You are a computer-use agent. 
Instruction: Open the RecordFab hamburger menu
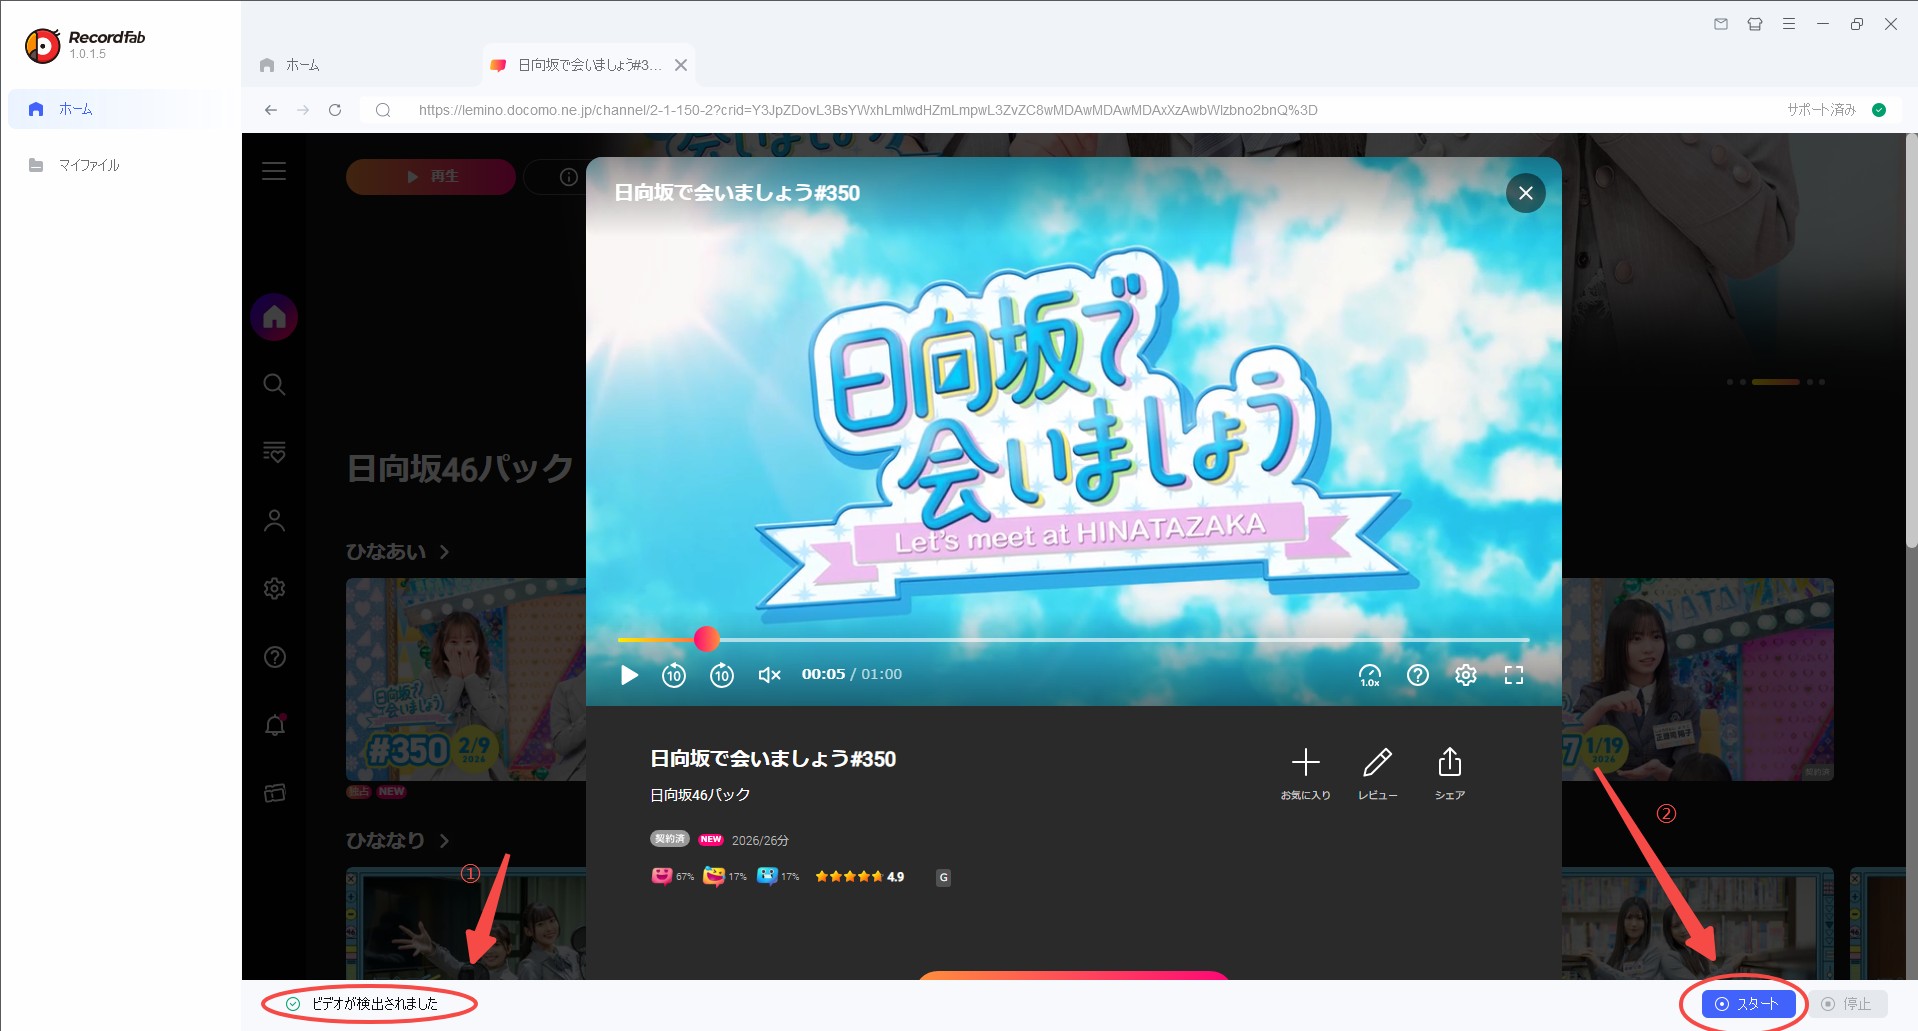(x=1789, y=23)
